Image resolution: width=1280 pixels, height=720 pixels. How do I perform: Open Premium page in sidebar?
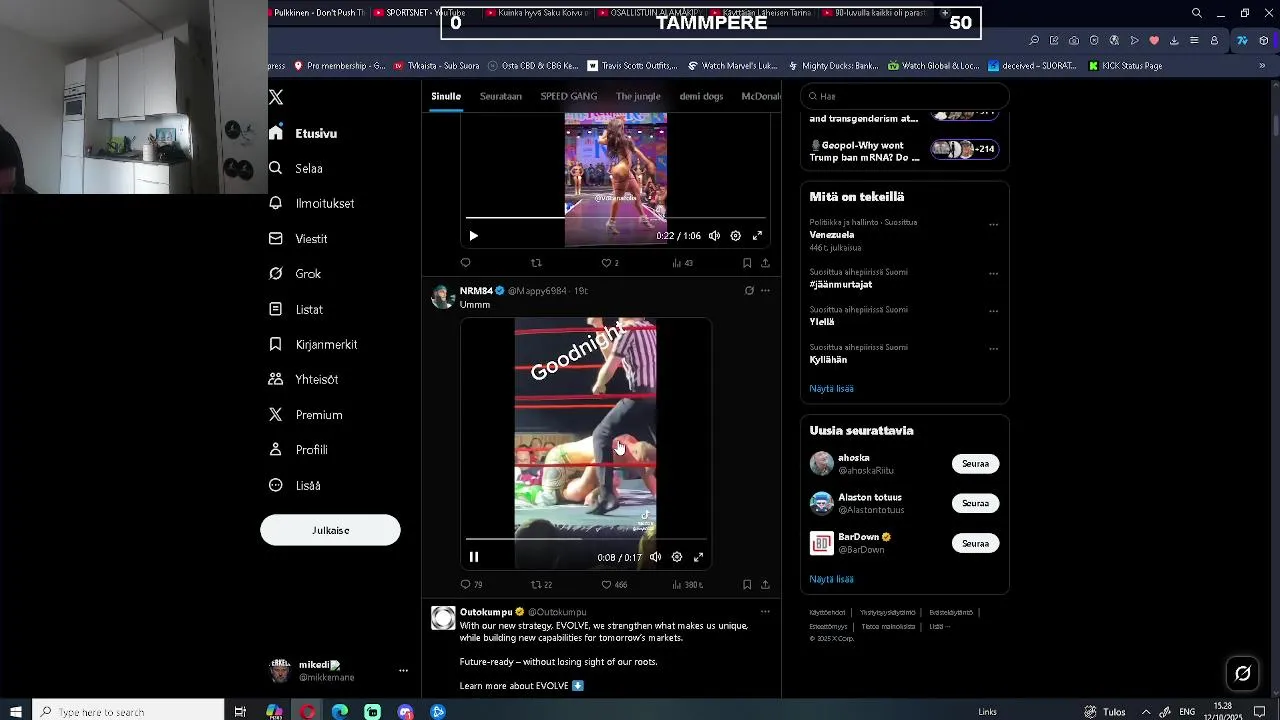click(306, 414)
